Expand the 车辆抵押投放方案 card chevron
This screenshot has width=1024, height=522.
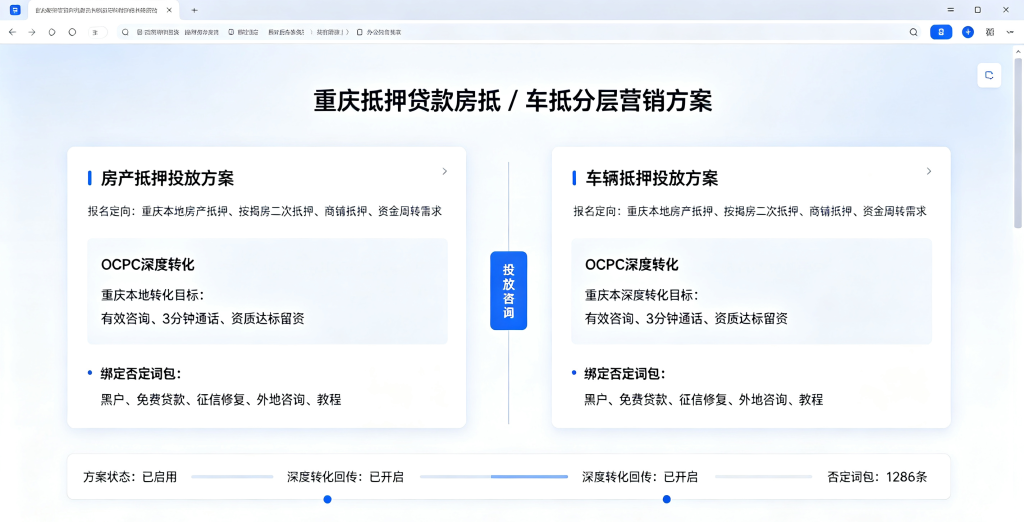[x=929, y=171]
